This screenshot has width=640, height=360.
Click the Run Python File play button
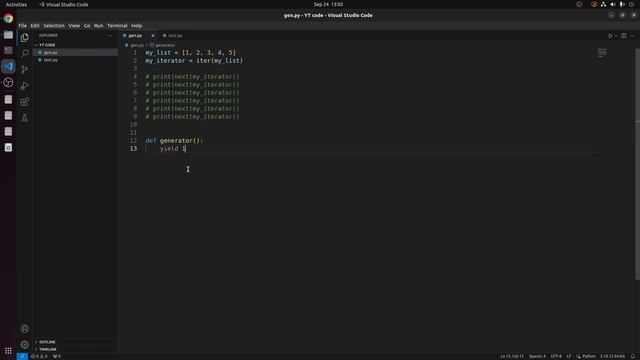[x=610, y=36]
